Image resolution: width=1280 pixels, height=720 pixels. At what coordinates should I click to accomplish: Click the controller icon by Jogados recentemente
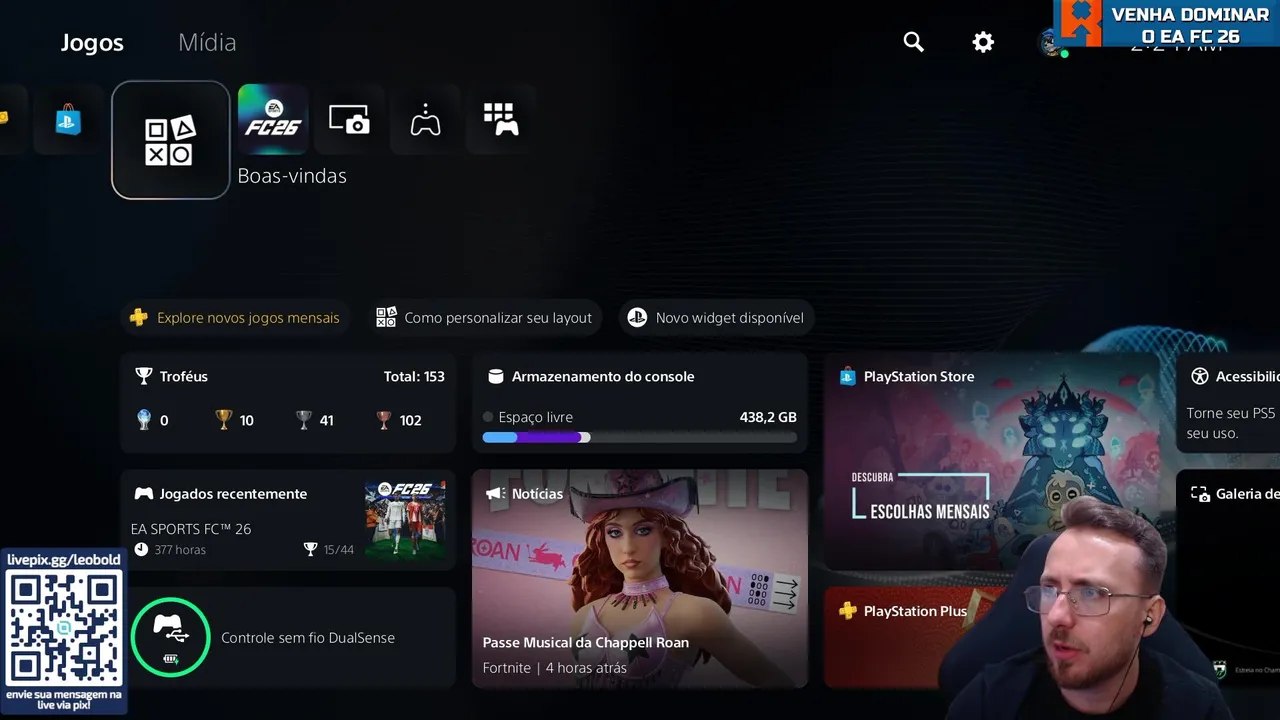click(144, 494)
